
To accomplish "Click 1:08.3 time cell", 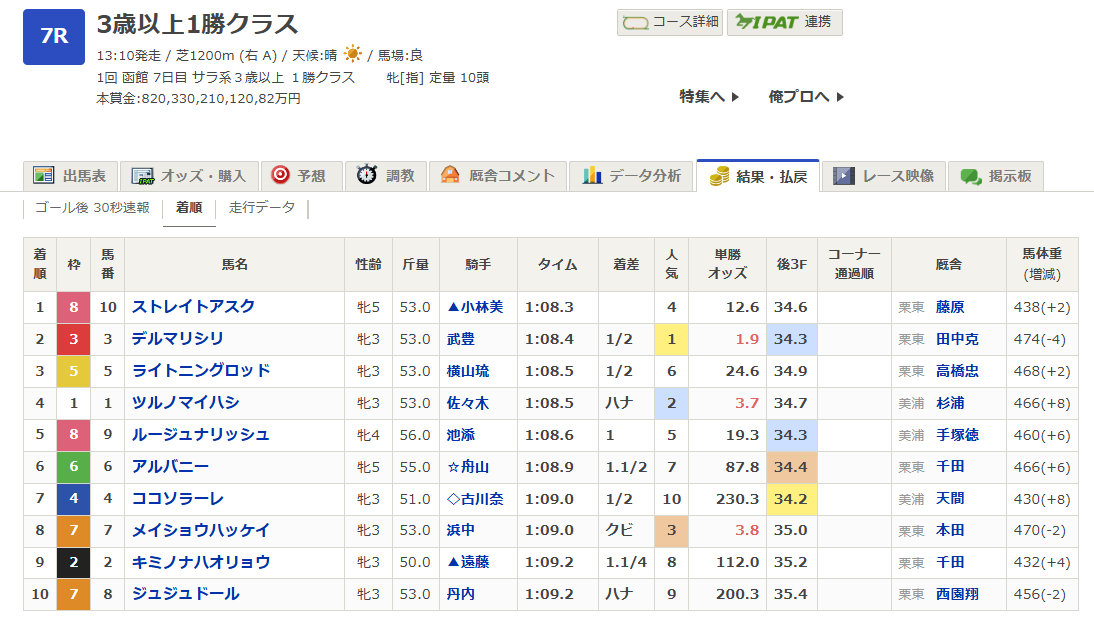I will click(x=557, y=307).
